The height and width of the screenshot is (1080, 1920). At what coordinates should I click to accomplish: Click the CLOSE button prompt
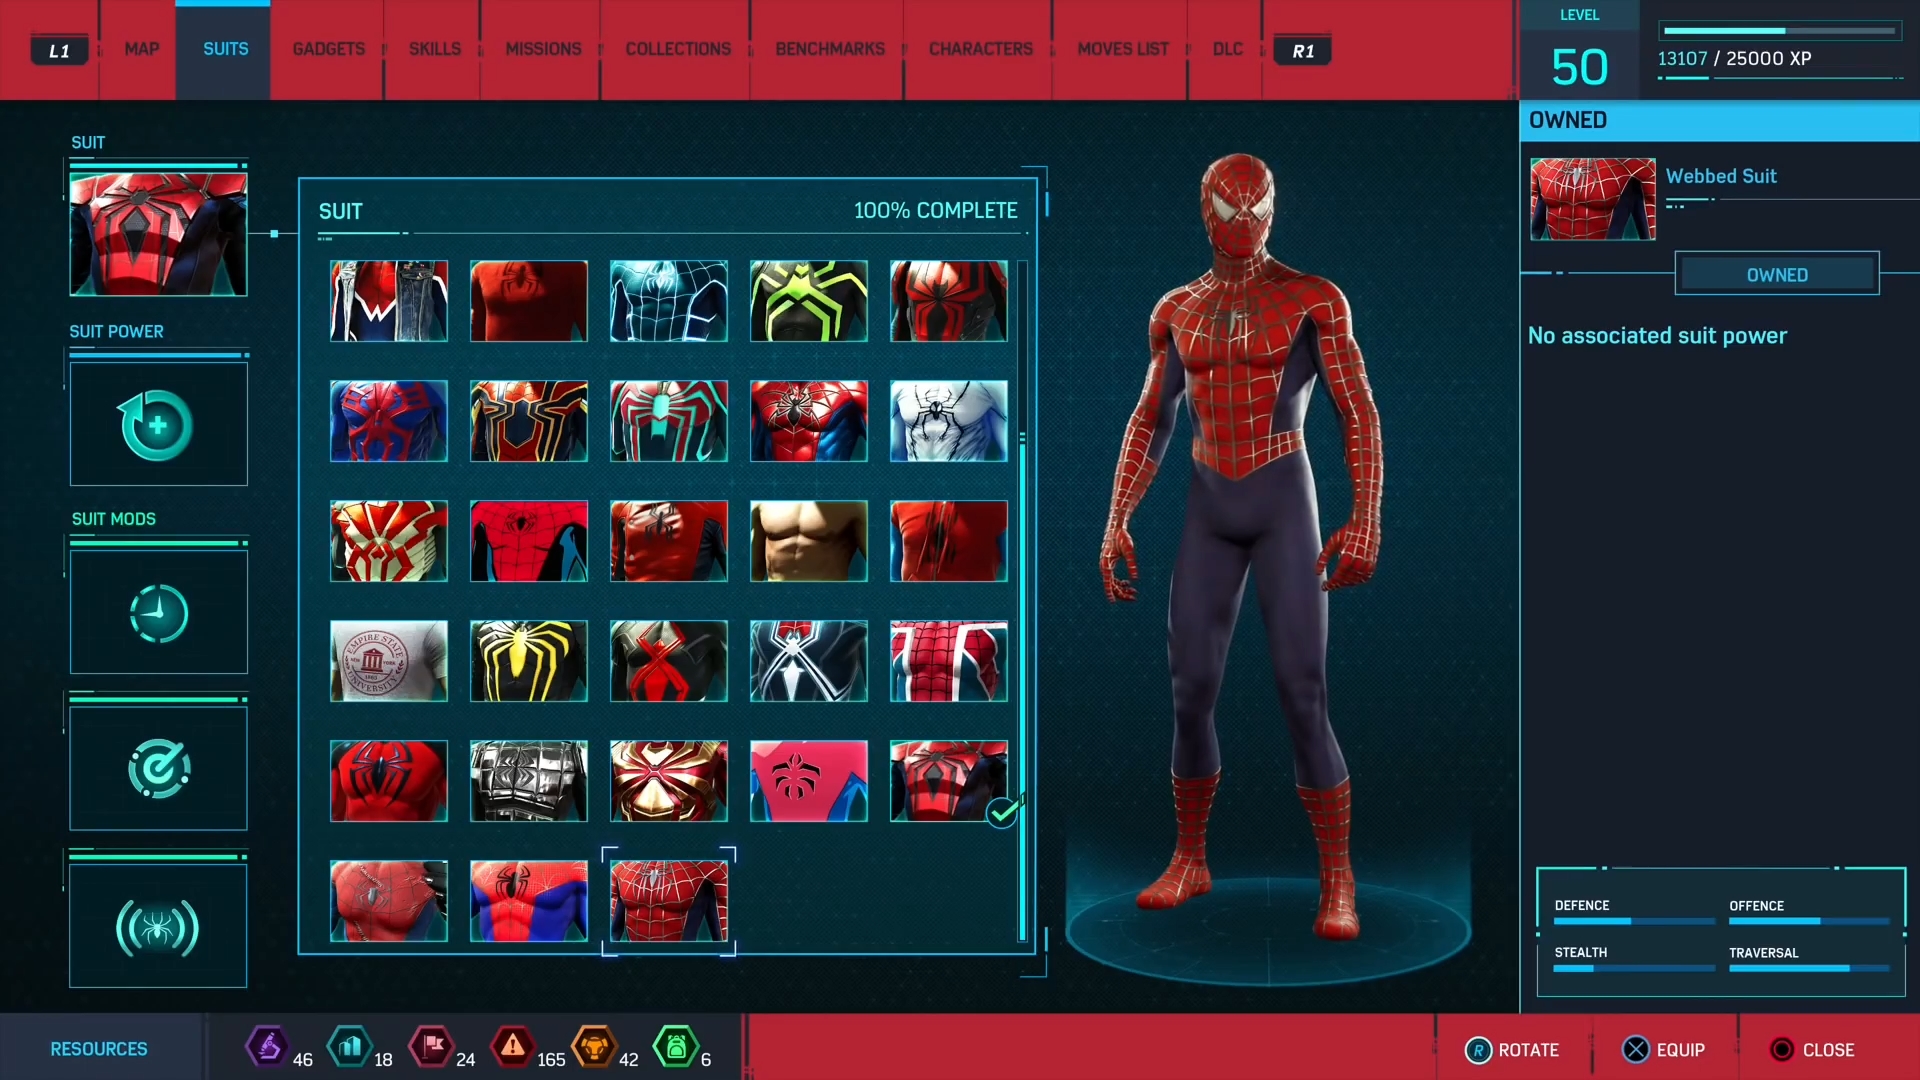1812,1050
